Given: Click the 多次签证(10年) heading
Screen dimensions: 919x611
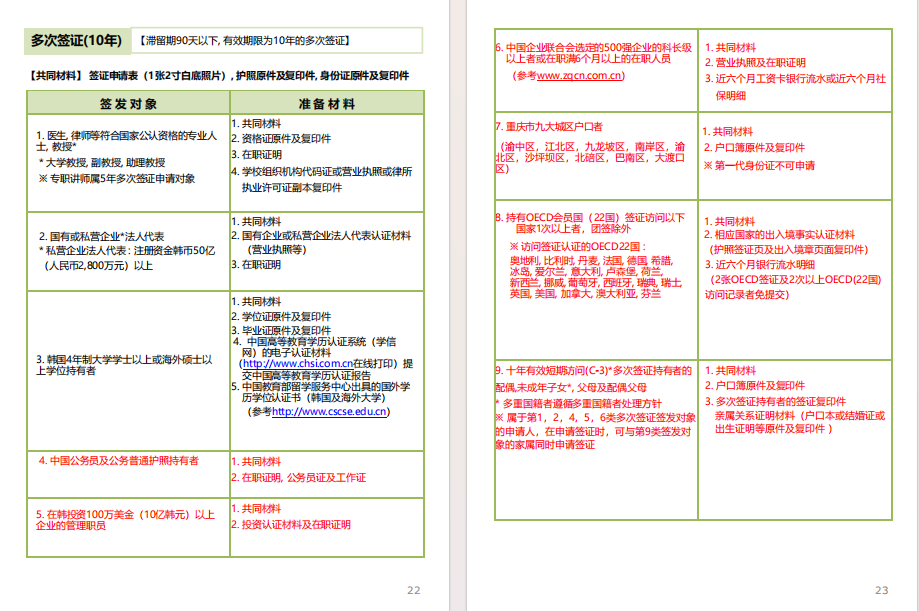Looking at the screenshot, I should click(x=76, y=41).
